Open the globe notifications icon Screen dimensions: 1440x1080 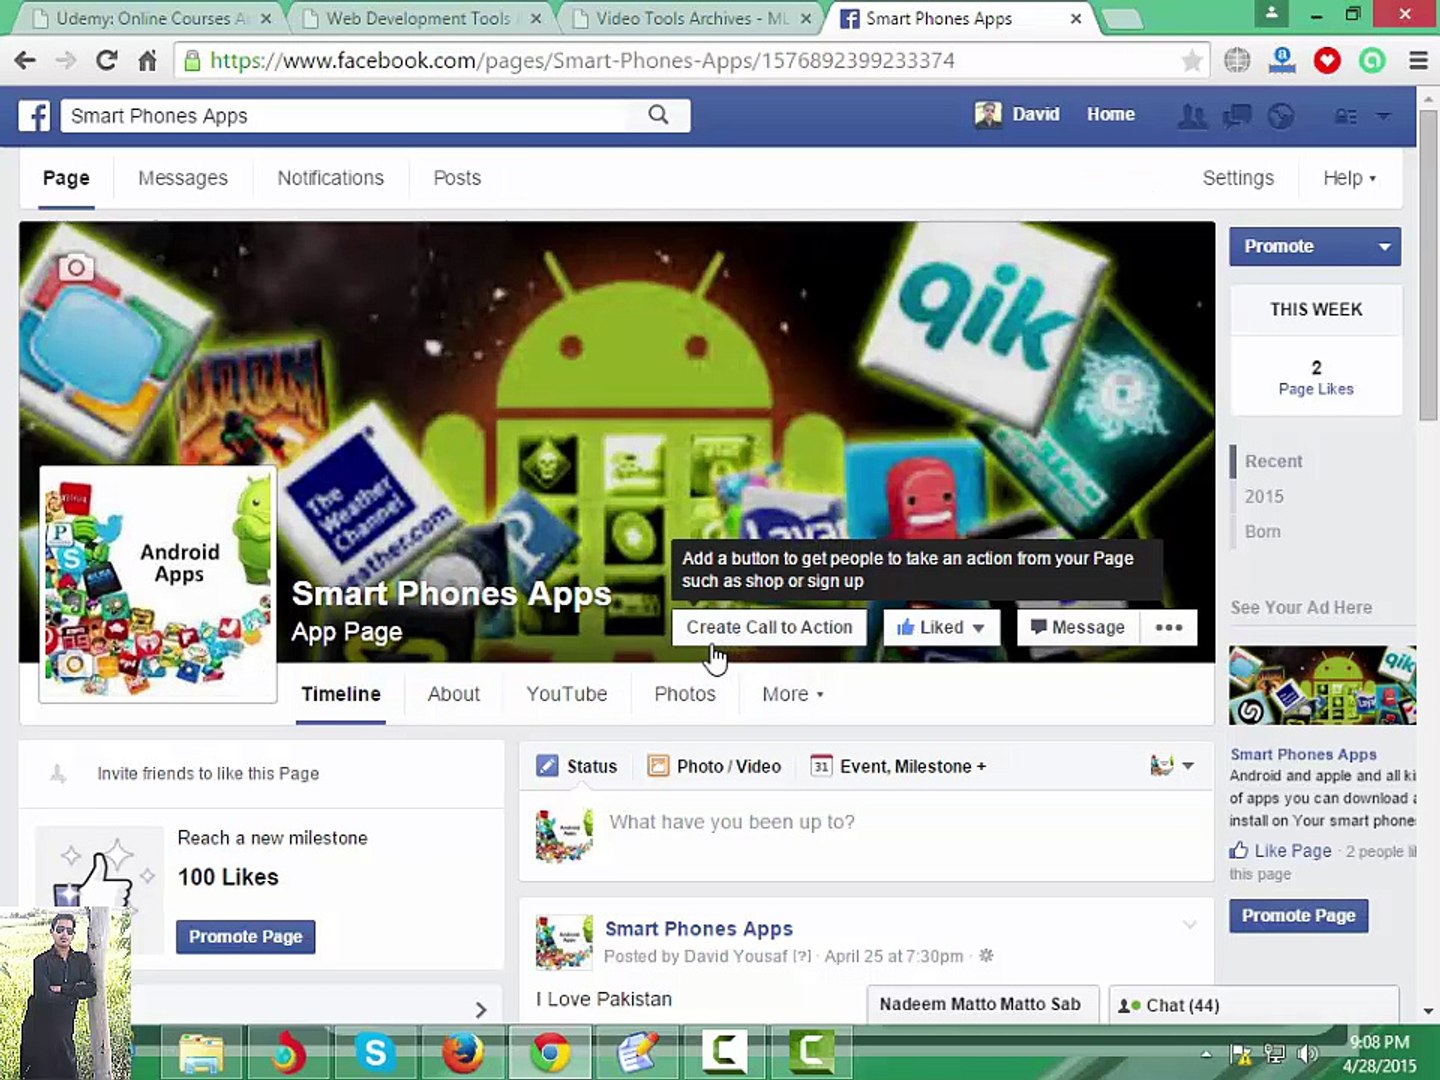point(1281,116)
